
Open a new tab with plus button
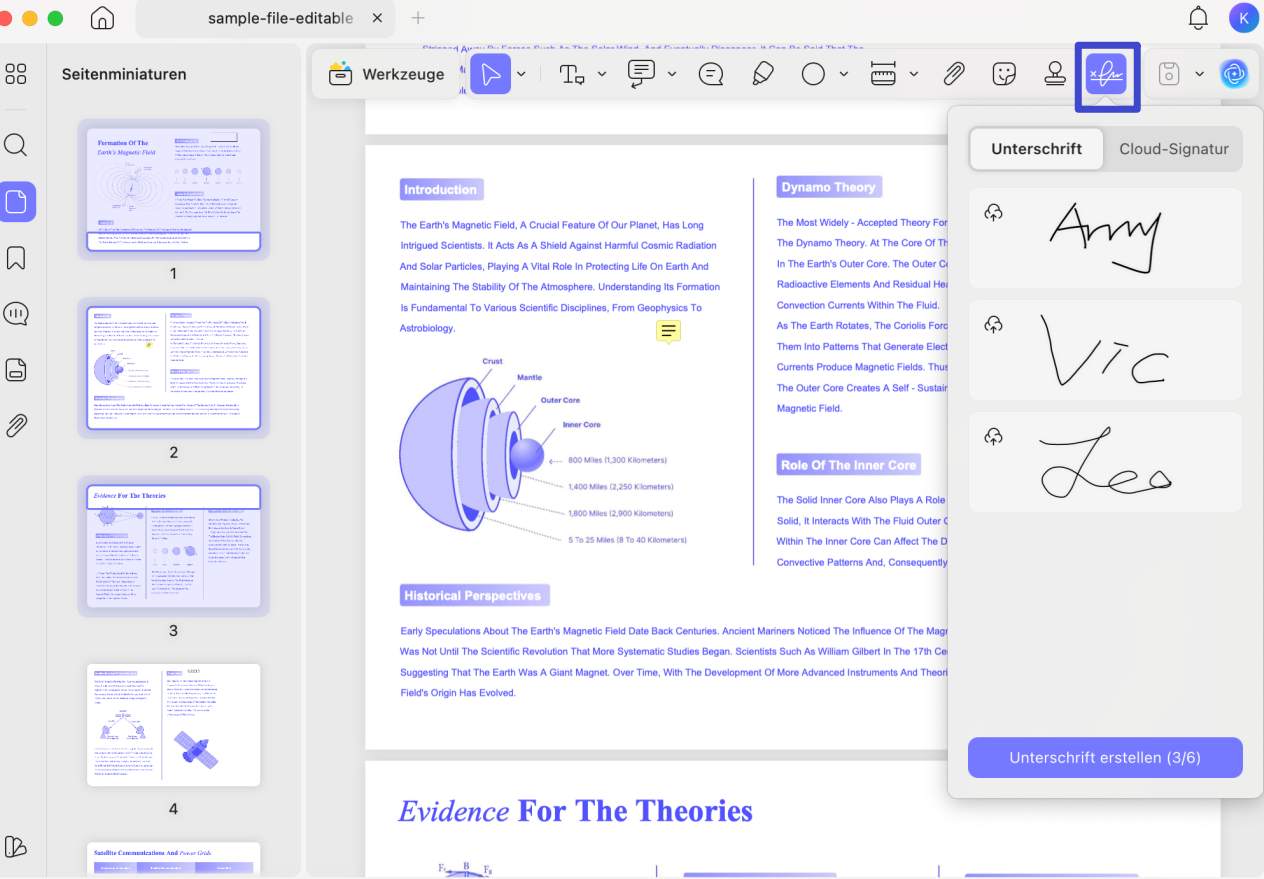click(x=418, y=18)
